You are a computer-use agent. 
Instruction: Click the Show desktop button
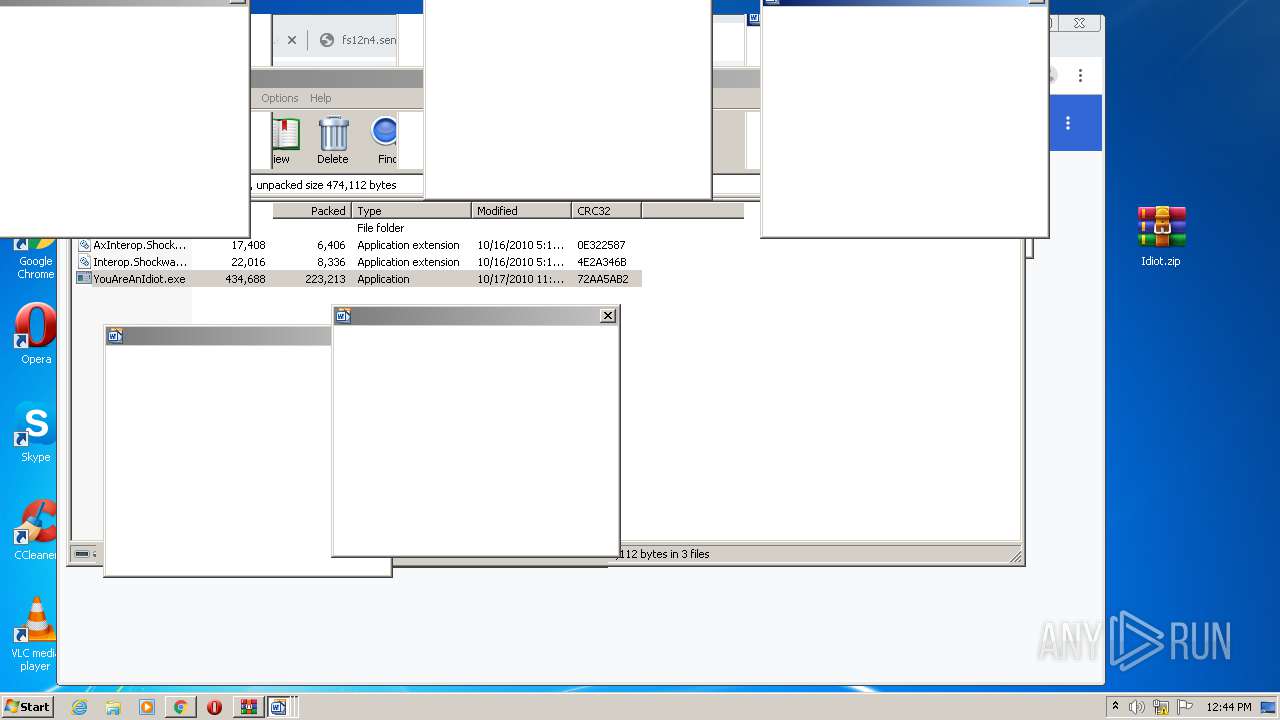[1269, 707]
